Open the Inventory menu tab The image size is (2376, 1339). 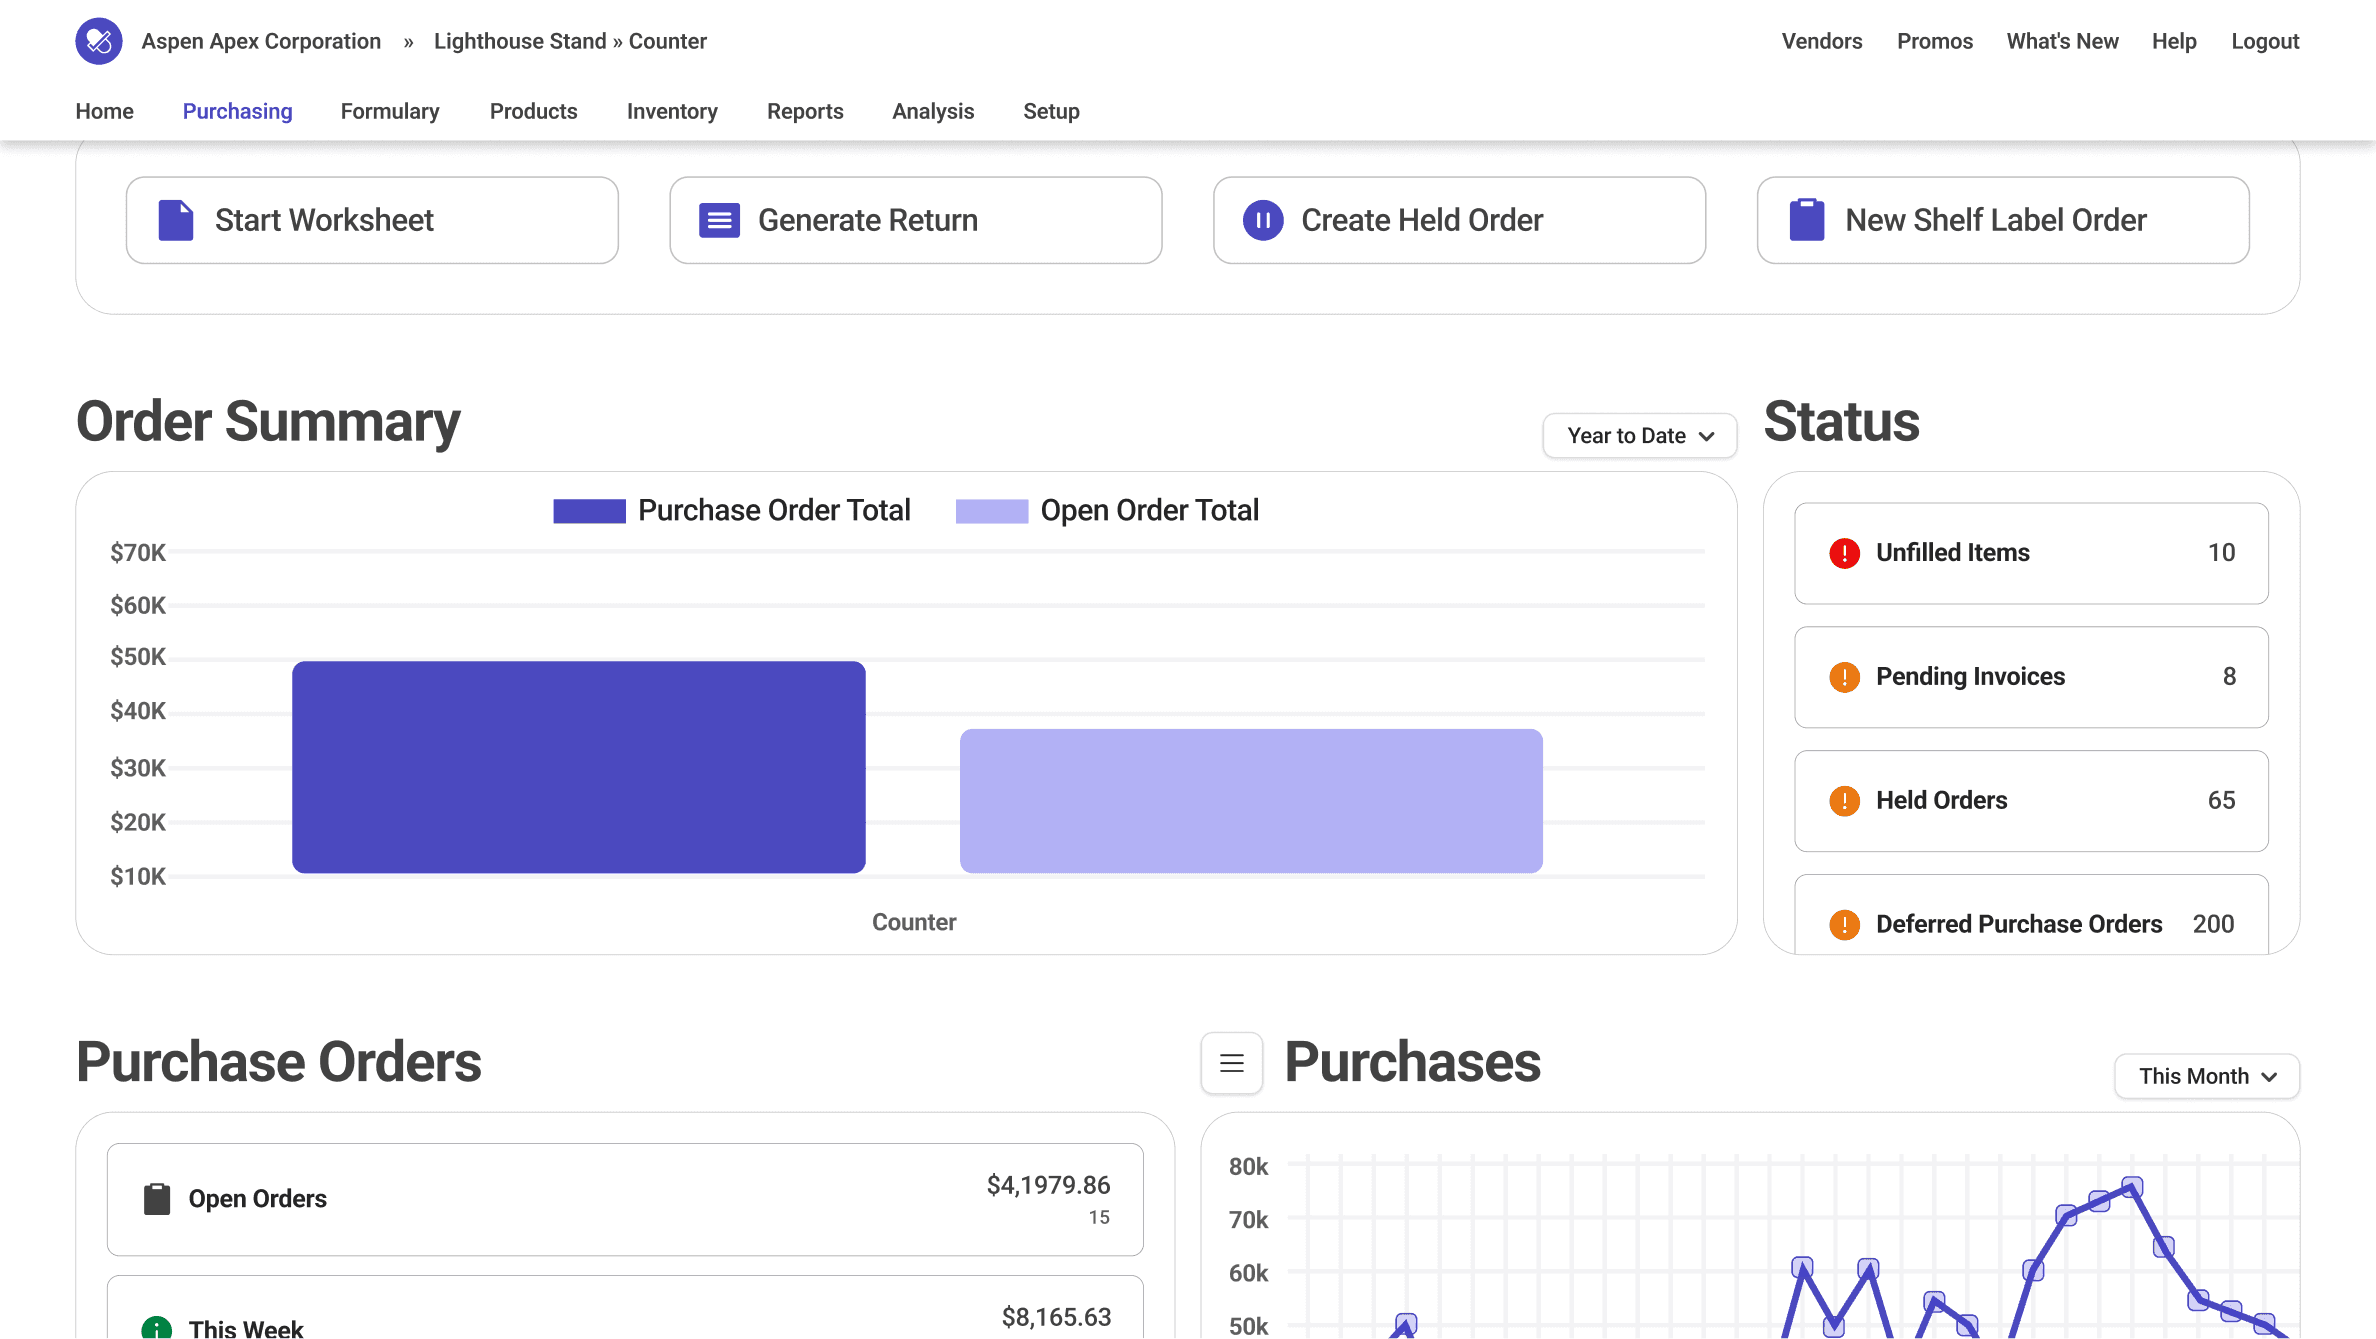[x=672, y=111]
